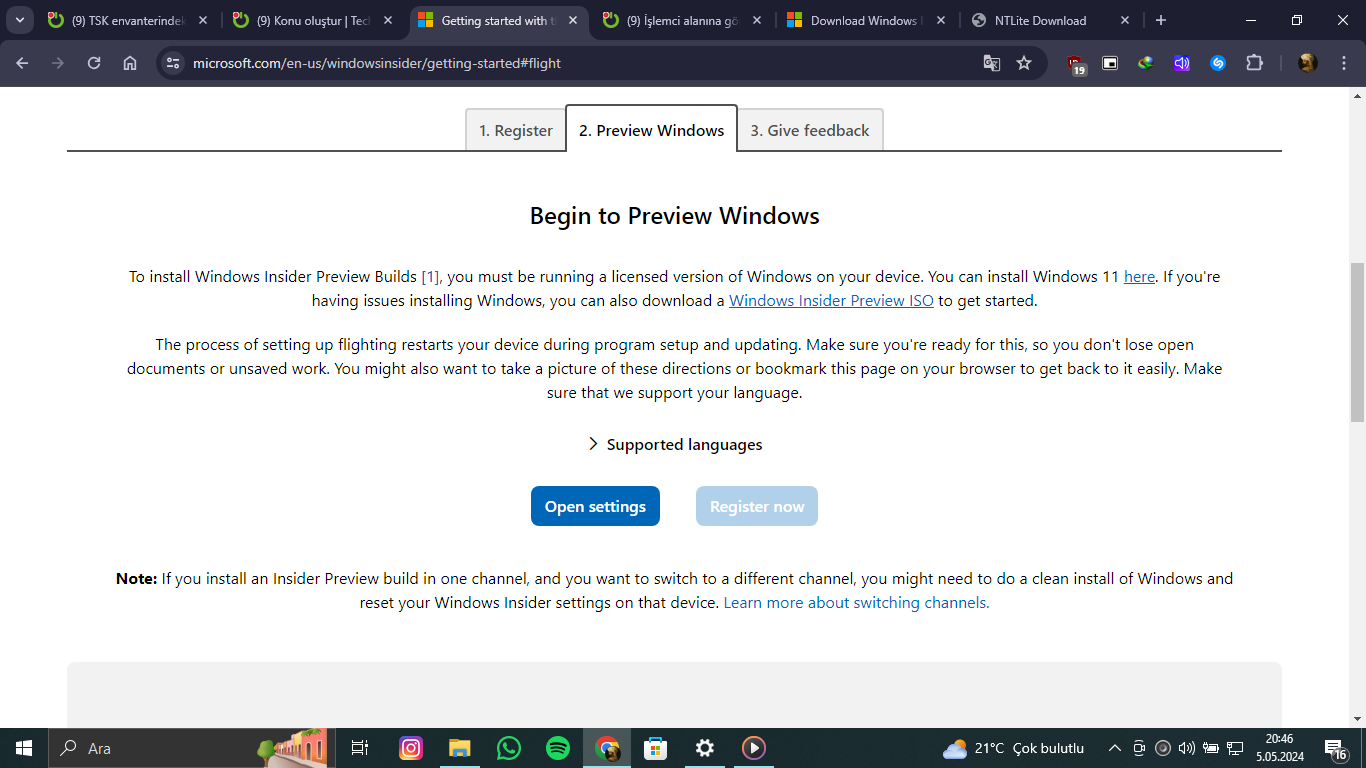The width and height of the screenshot is (1366, 768).
Task: Open File Explorer from the taskbar
Action: (x=460, y=748)
